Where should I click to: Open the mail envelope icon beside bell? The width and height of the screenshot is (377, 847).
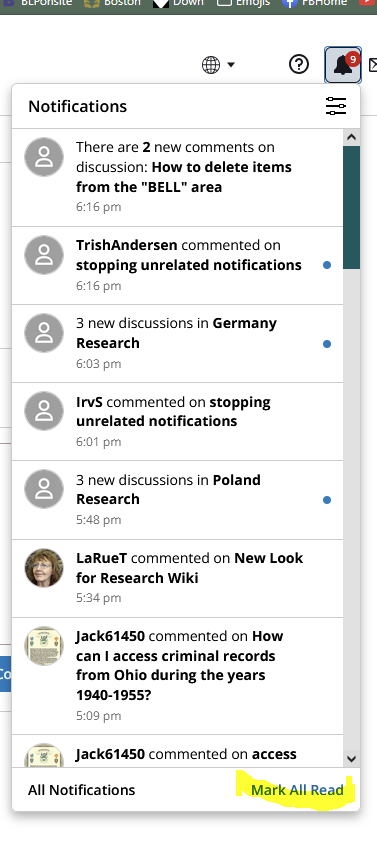(372, 65)
